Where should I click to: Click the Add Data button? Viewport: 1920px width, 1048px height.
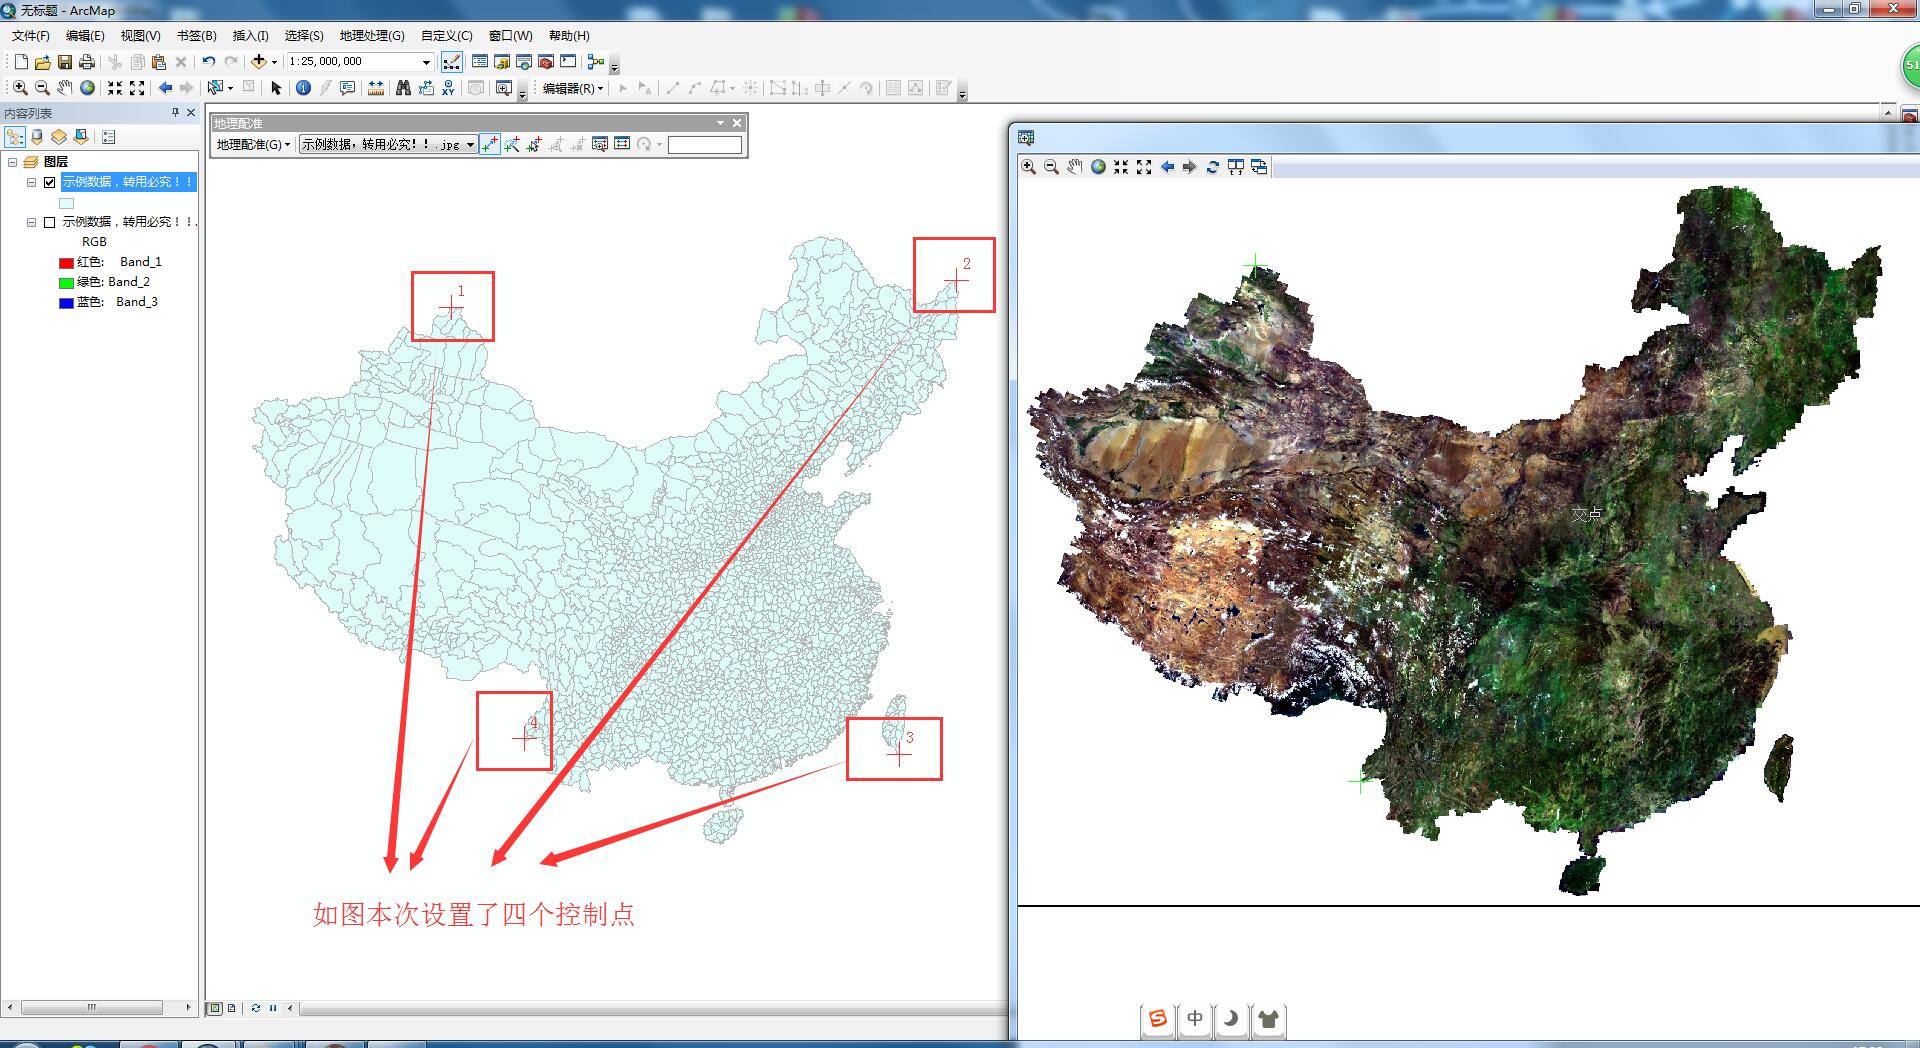coord(259,62)
